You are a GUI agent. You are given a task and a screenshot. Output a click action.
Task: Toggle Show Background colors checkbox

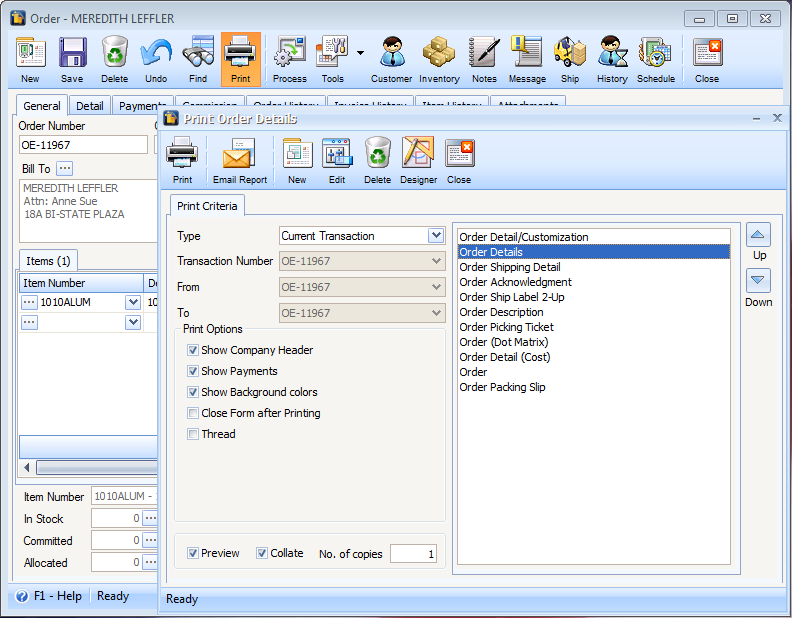click(x=192, y=392)
